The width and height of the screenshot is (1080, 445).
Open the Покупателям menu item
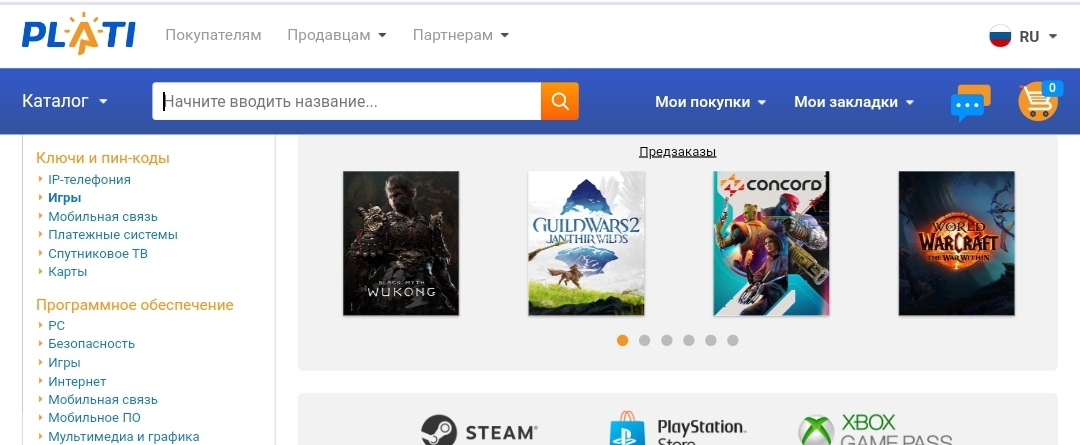point(214,35)
